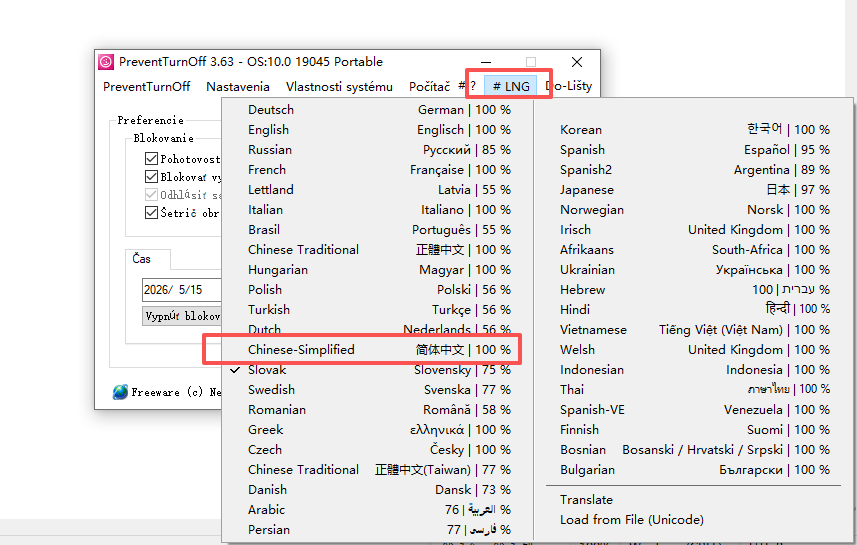Switch to Japanese language
Viewport: 857px width, 545px height.
694,190
